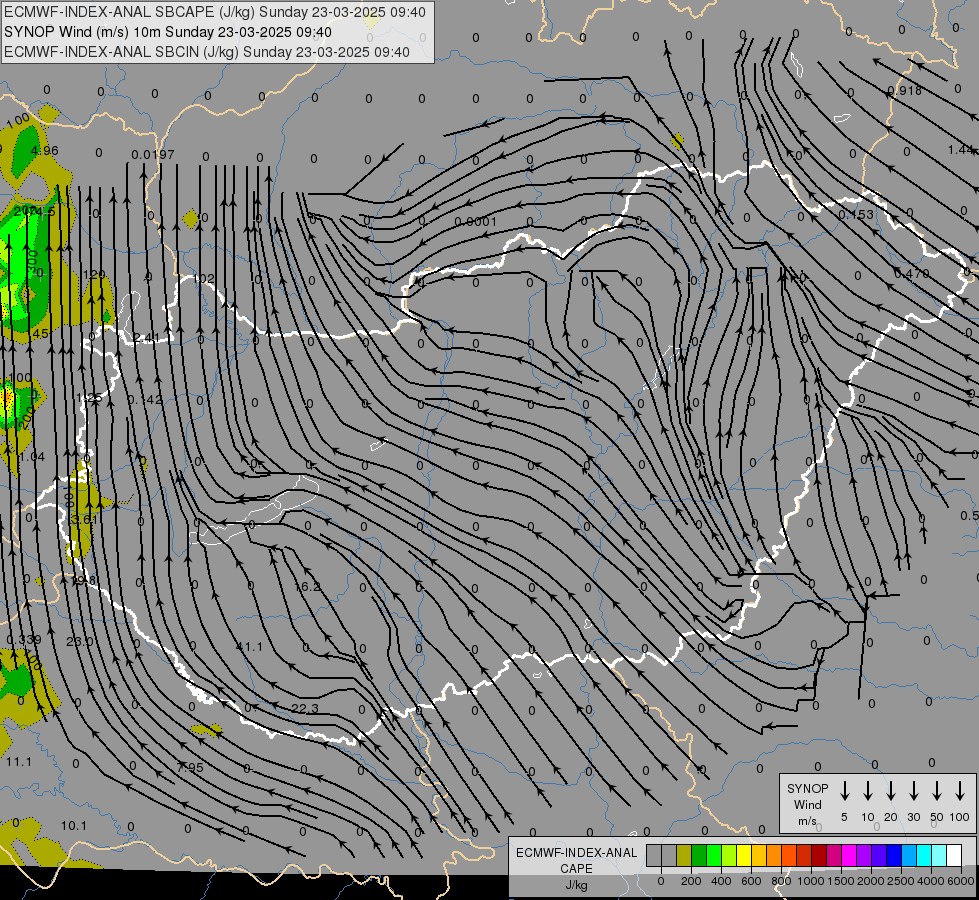This screenshot has height=900, width=979.
Task: Click the 1000 tick on CAPE scale
Action: click(x=811, y=881)
